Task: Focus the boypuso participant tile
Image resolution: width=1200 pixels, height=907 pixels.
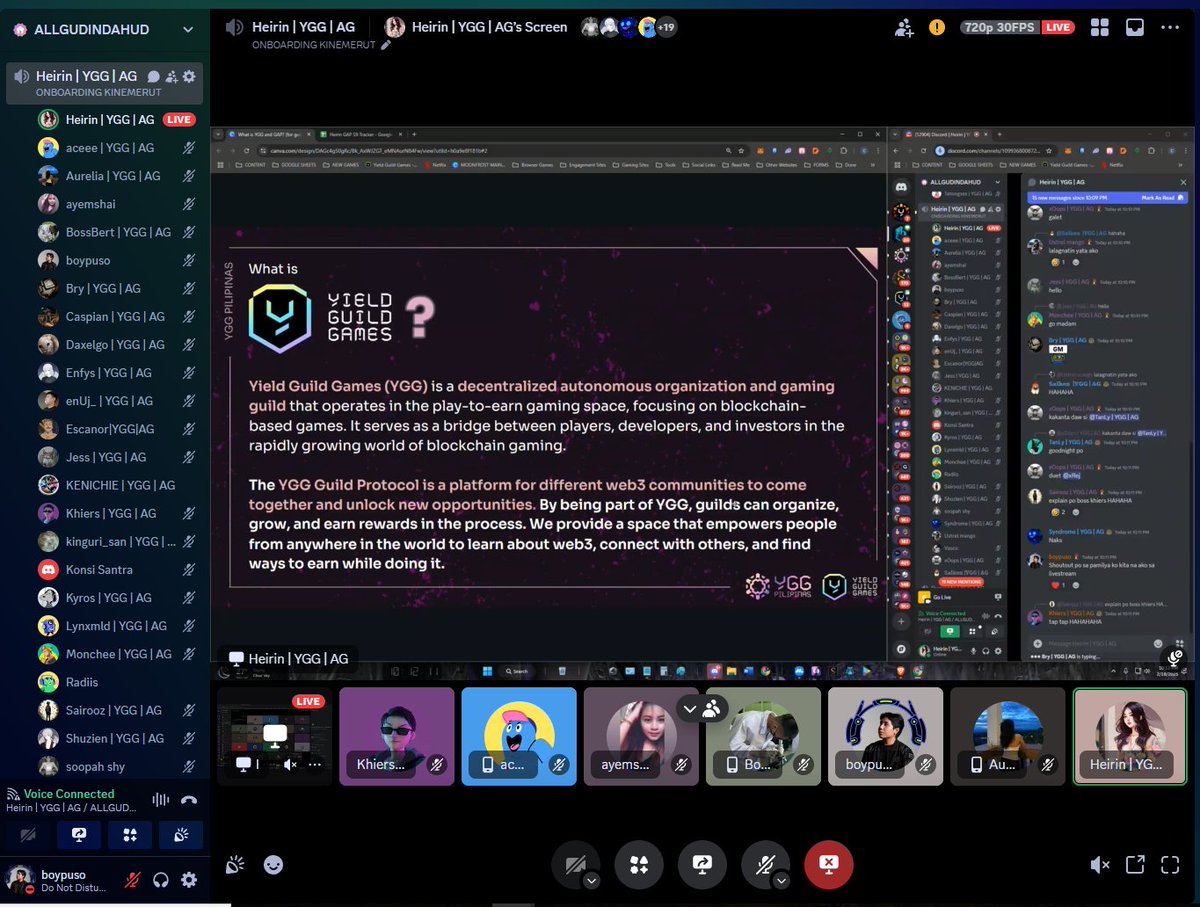Action: (x=885, y=736)
